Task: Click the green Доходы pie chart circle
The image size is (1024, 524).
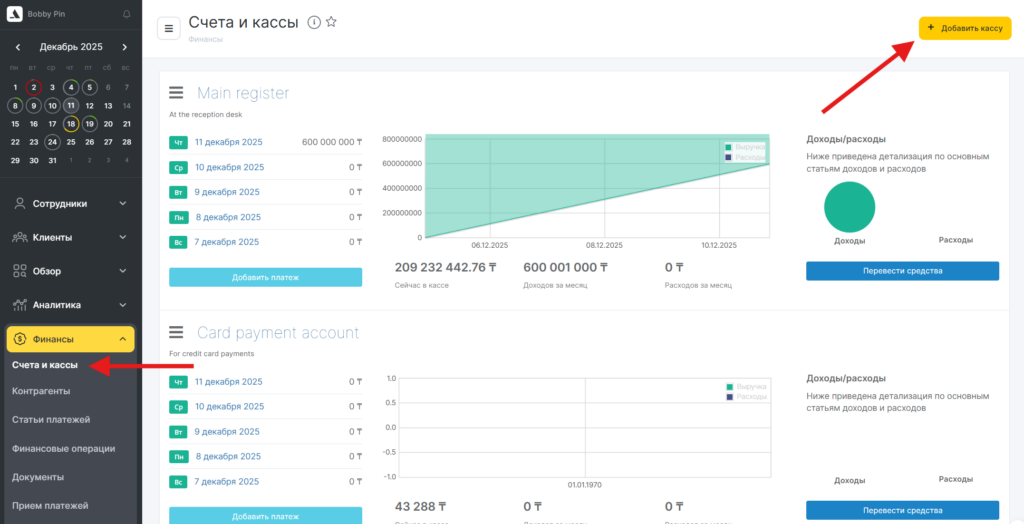Action: coord(849,207)
